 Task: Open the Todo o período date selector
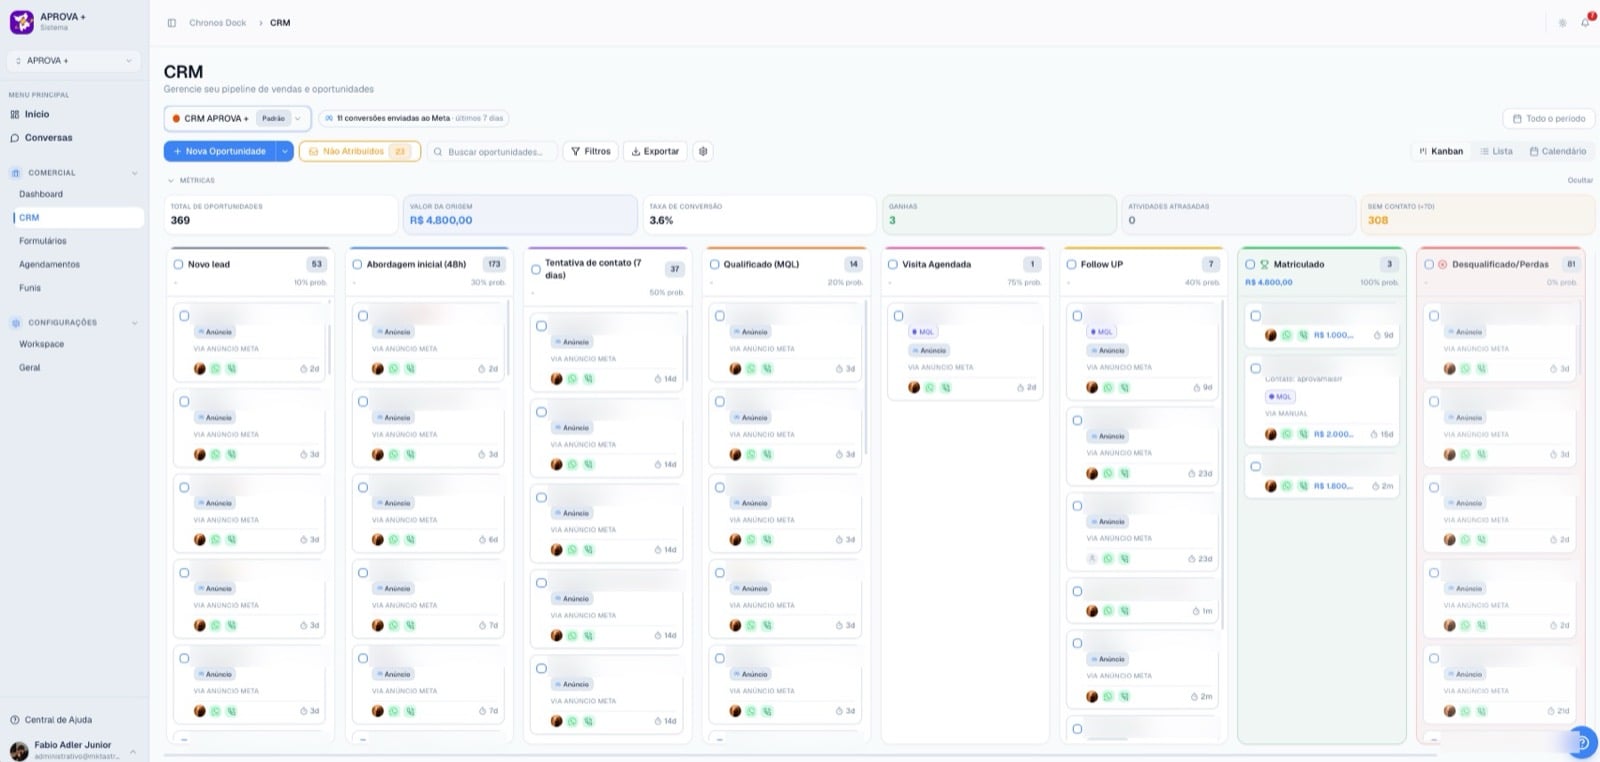pos(1548,118)
